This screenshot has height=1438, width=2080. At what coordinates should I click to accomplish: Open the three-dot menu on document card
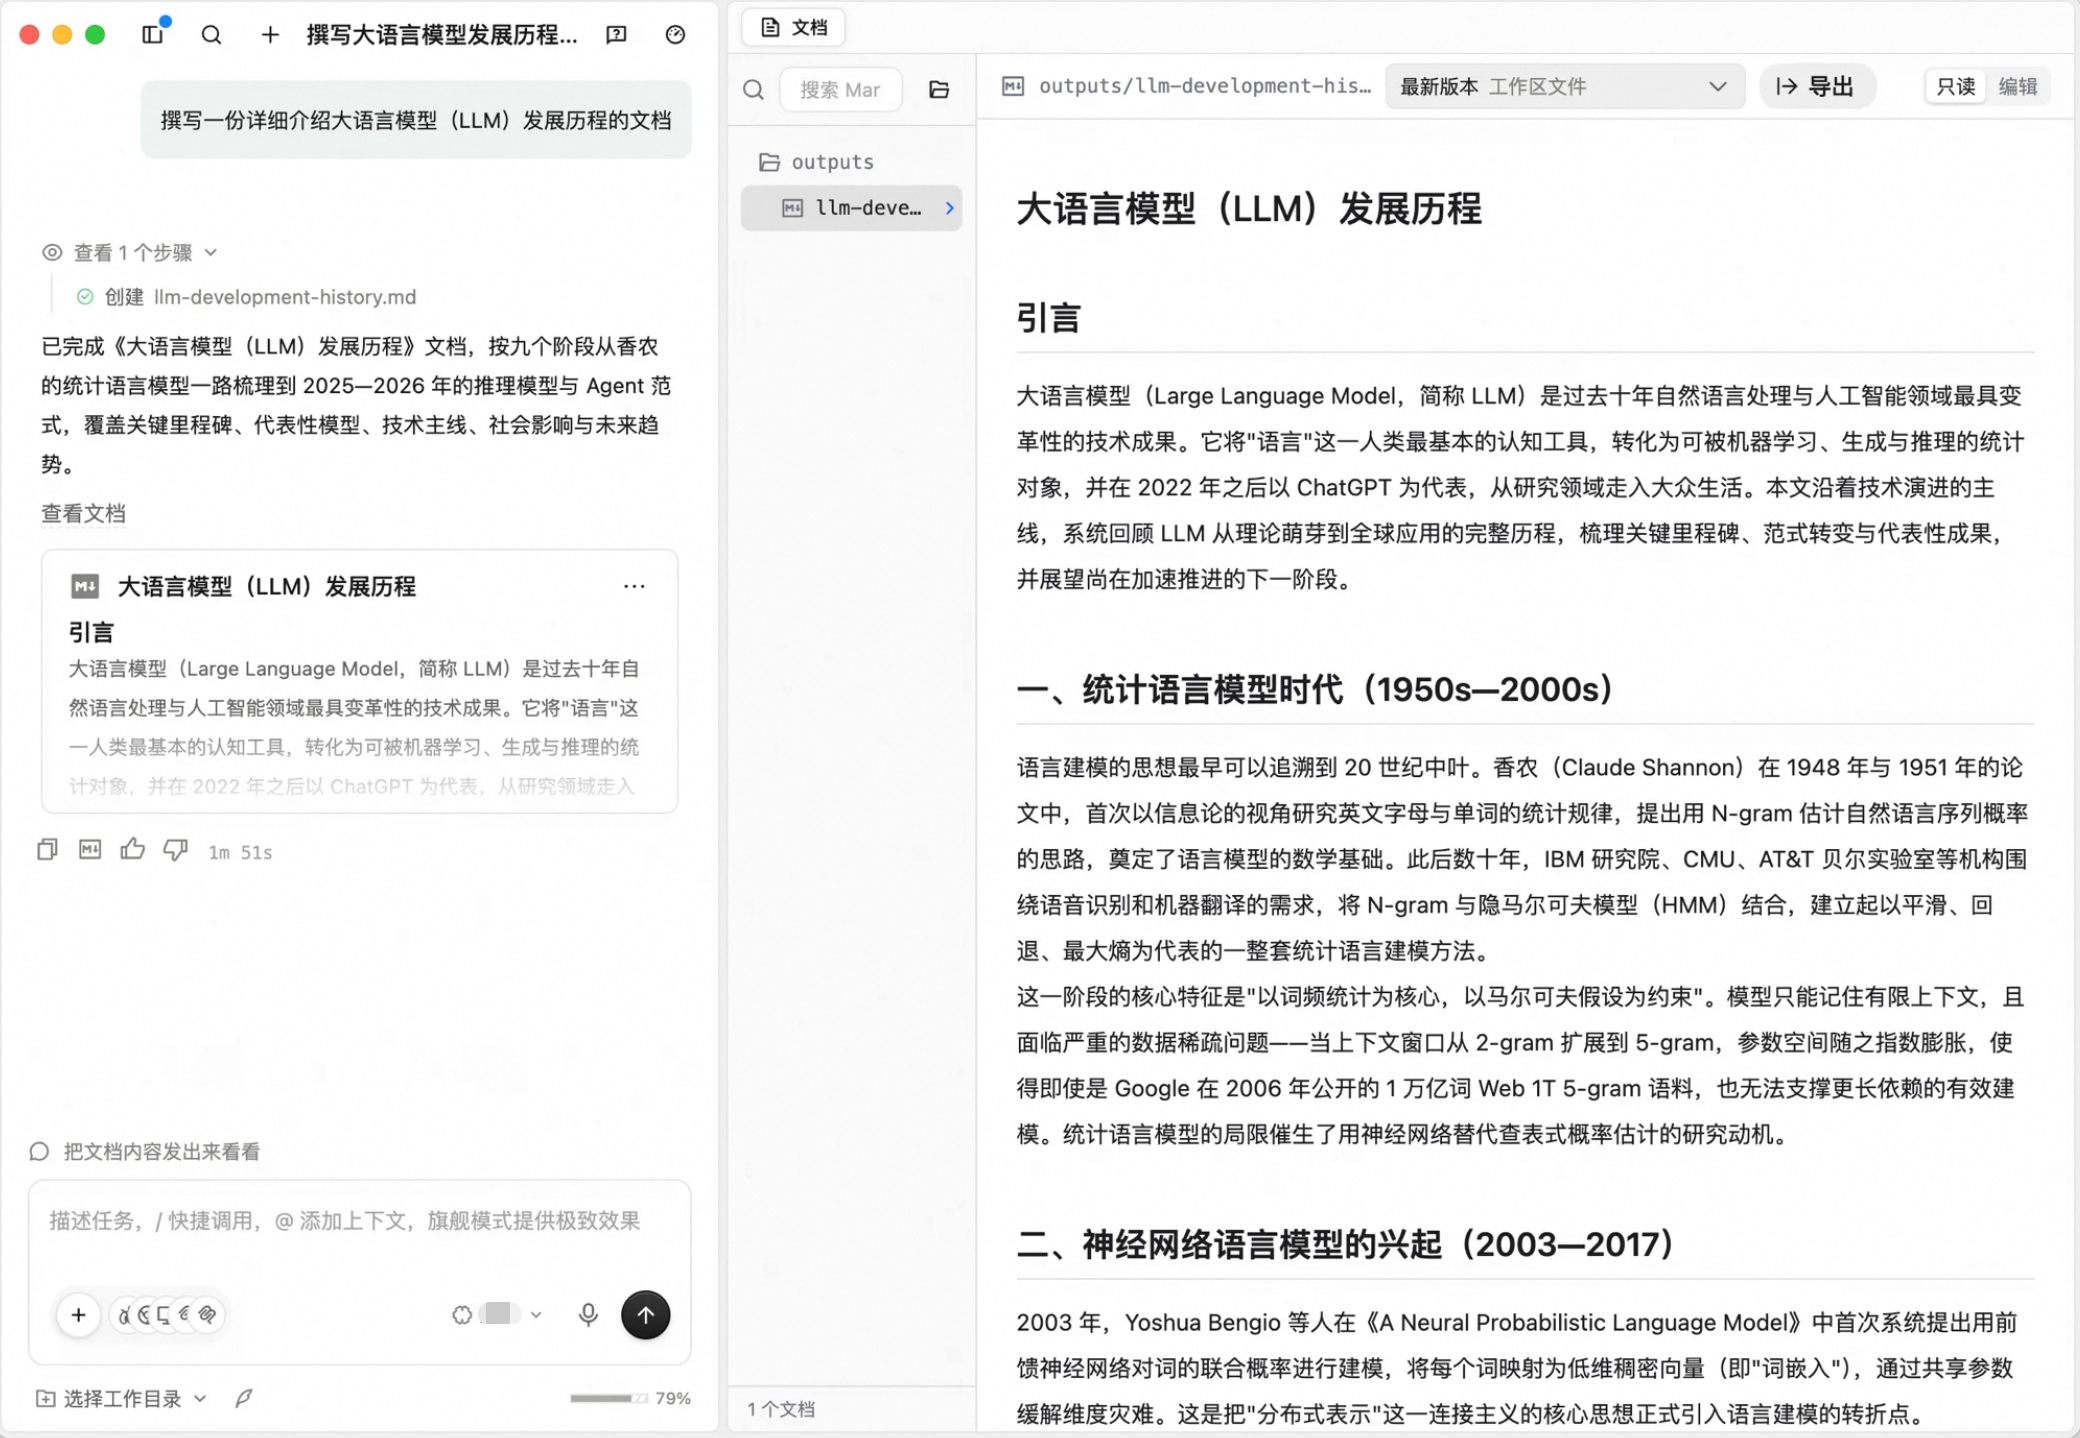pyautogui.click(x=634, y=586)
